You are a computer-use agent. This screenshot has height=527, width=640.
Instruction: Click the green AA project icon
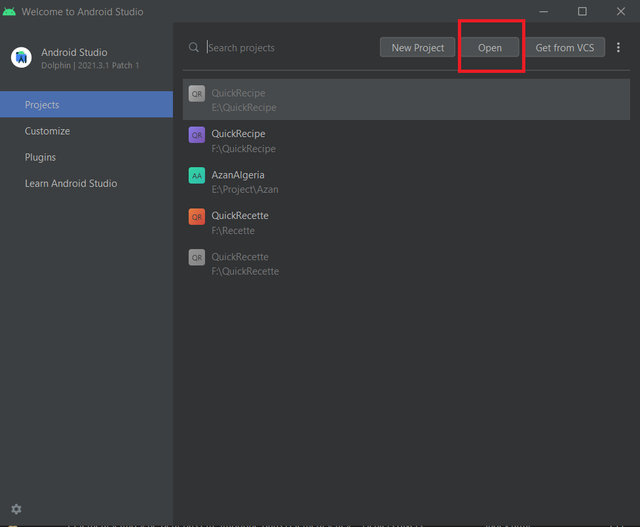pos(197,176)
